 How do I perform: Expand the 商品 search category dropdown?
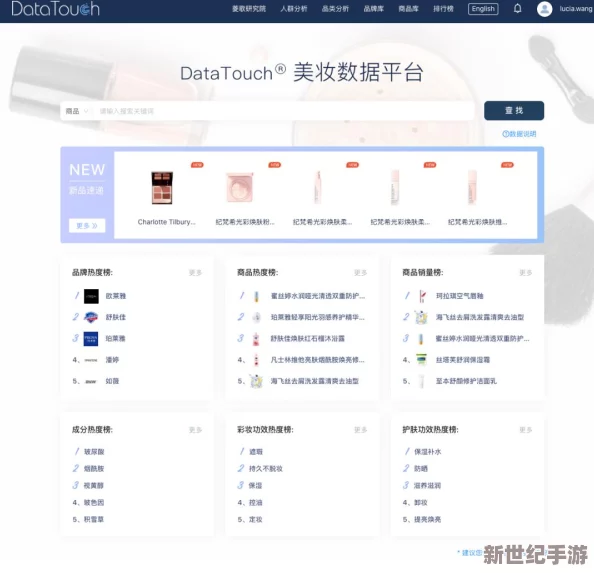point(77,111)
